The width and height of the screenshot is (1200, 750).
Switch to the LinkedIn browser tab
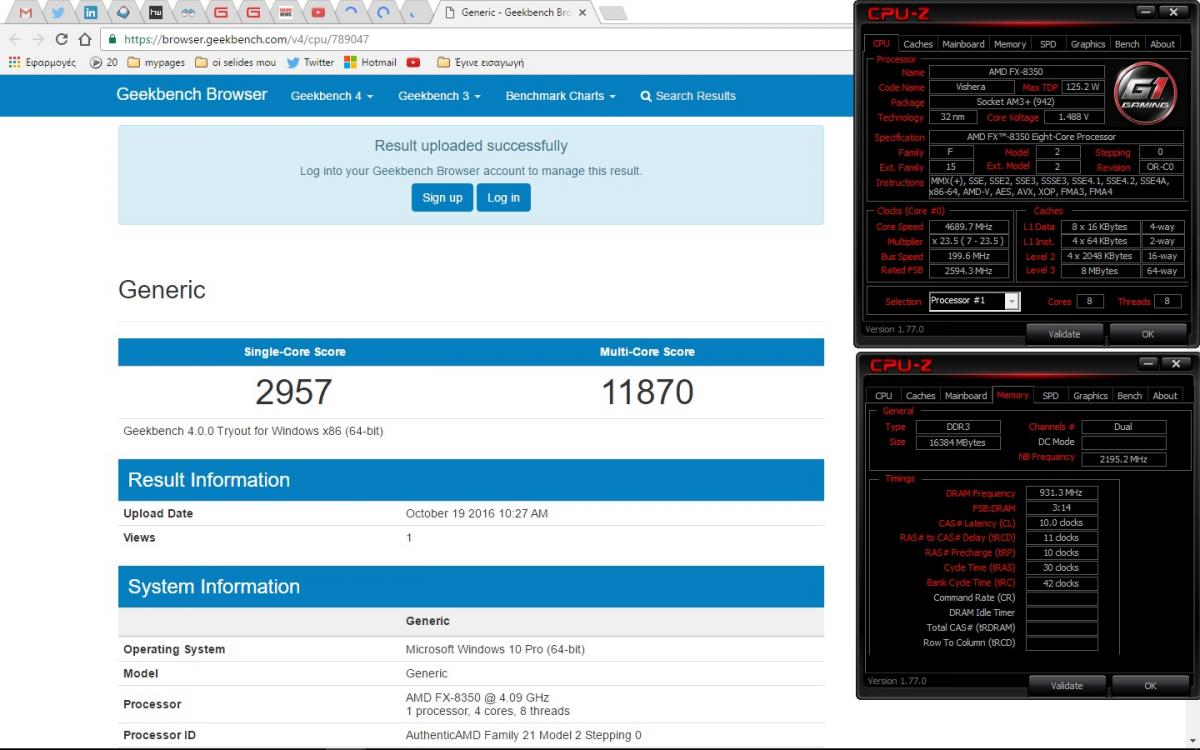(90, 13)
